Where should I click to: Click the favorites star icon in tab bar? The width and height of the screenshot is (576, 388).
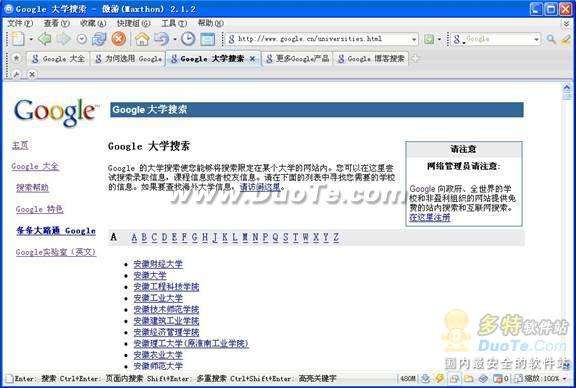pos(17,58)
